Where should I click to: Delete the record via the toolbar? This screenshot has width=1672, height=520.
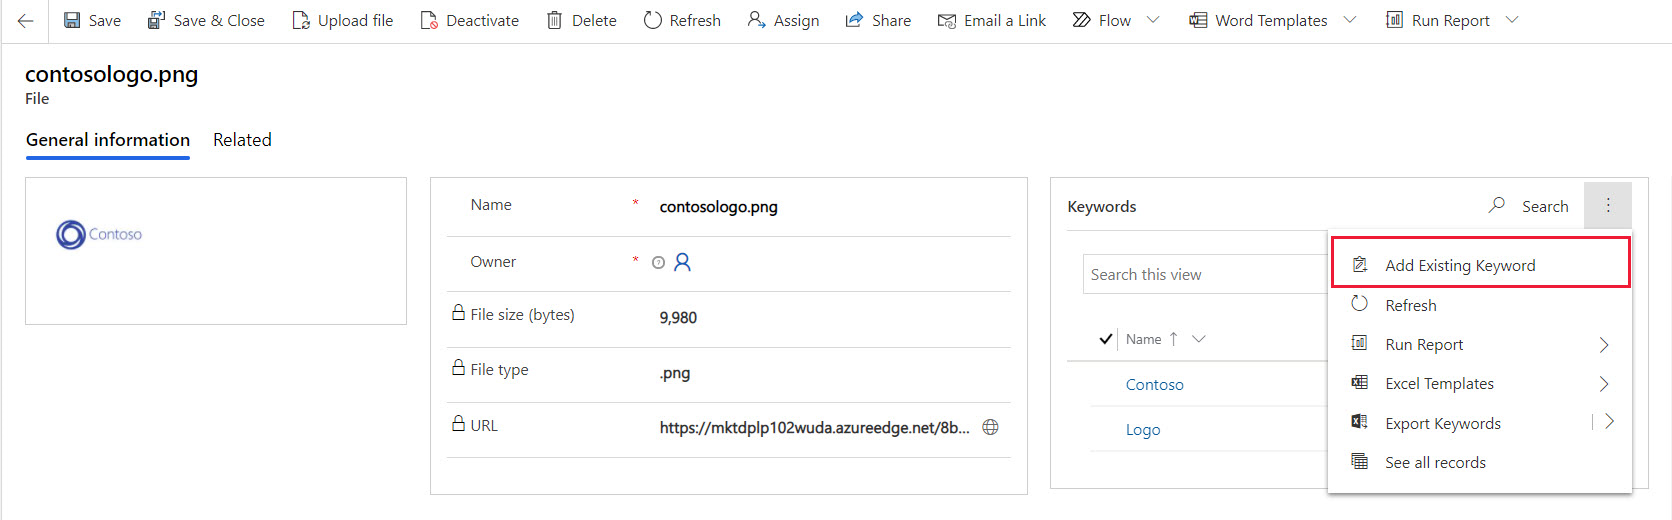point(581,20)
